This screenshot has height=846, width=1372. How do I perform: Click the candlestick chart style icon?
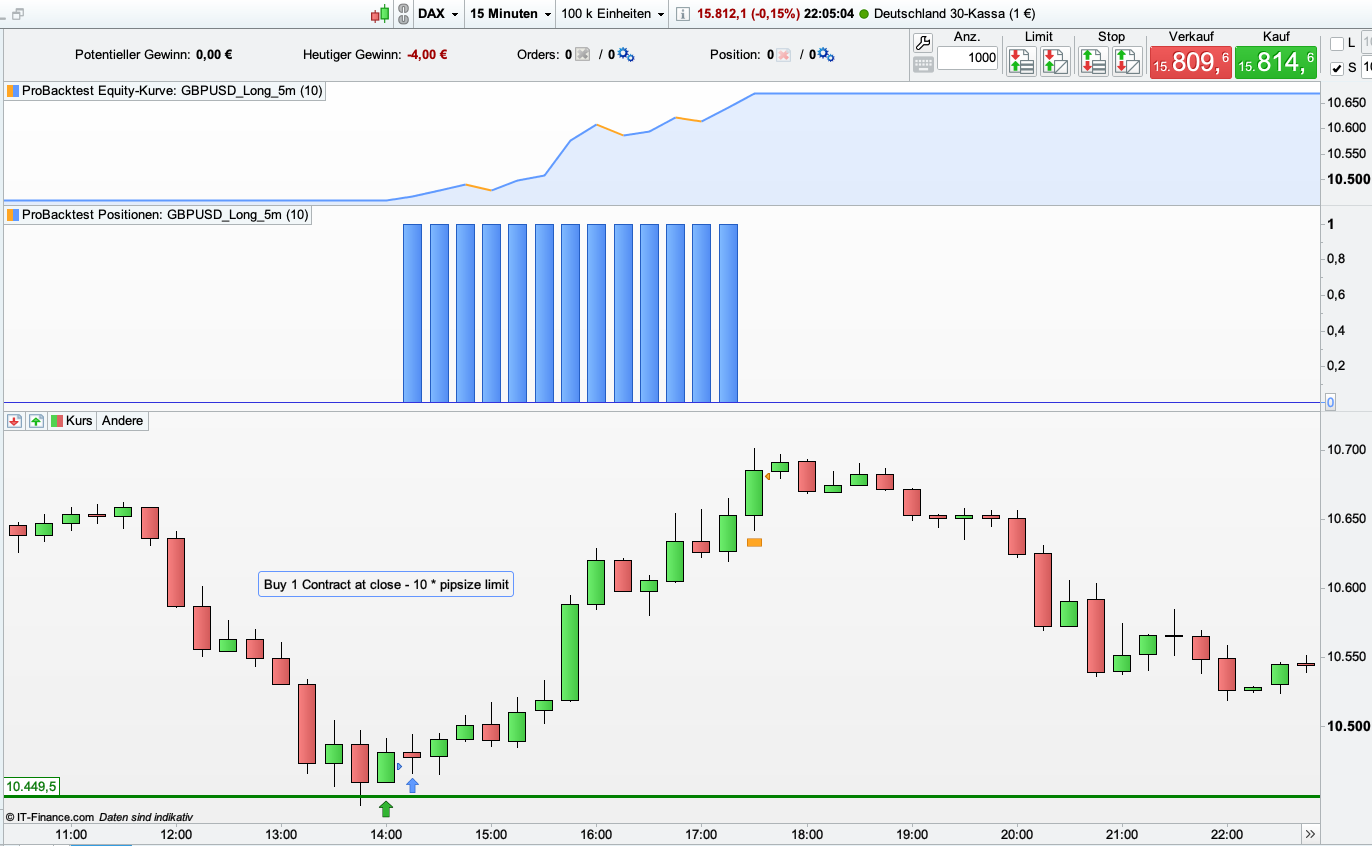point(379,14)
